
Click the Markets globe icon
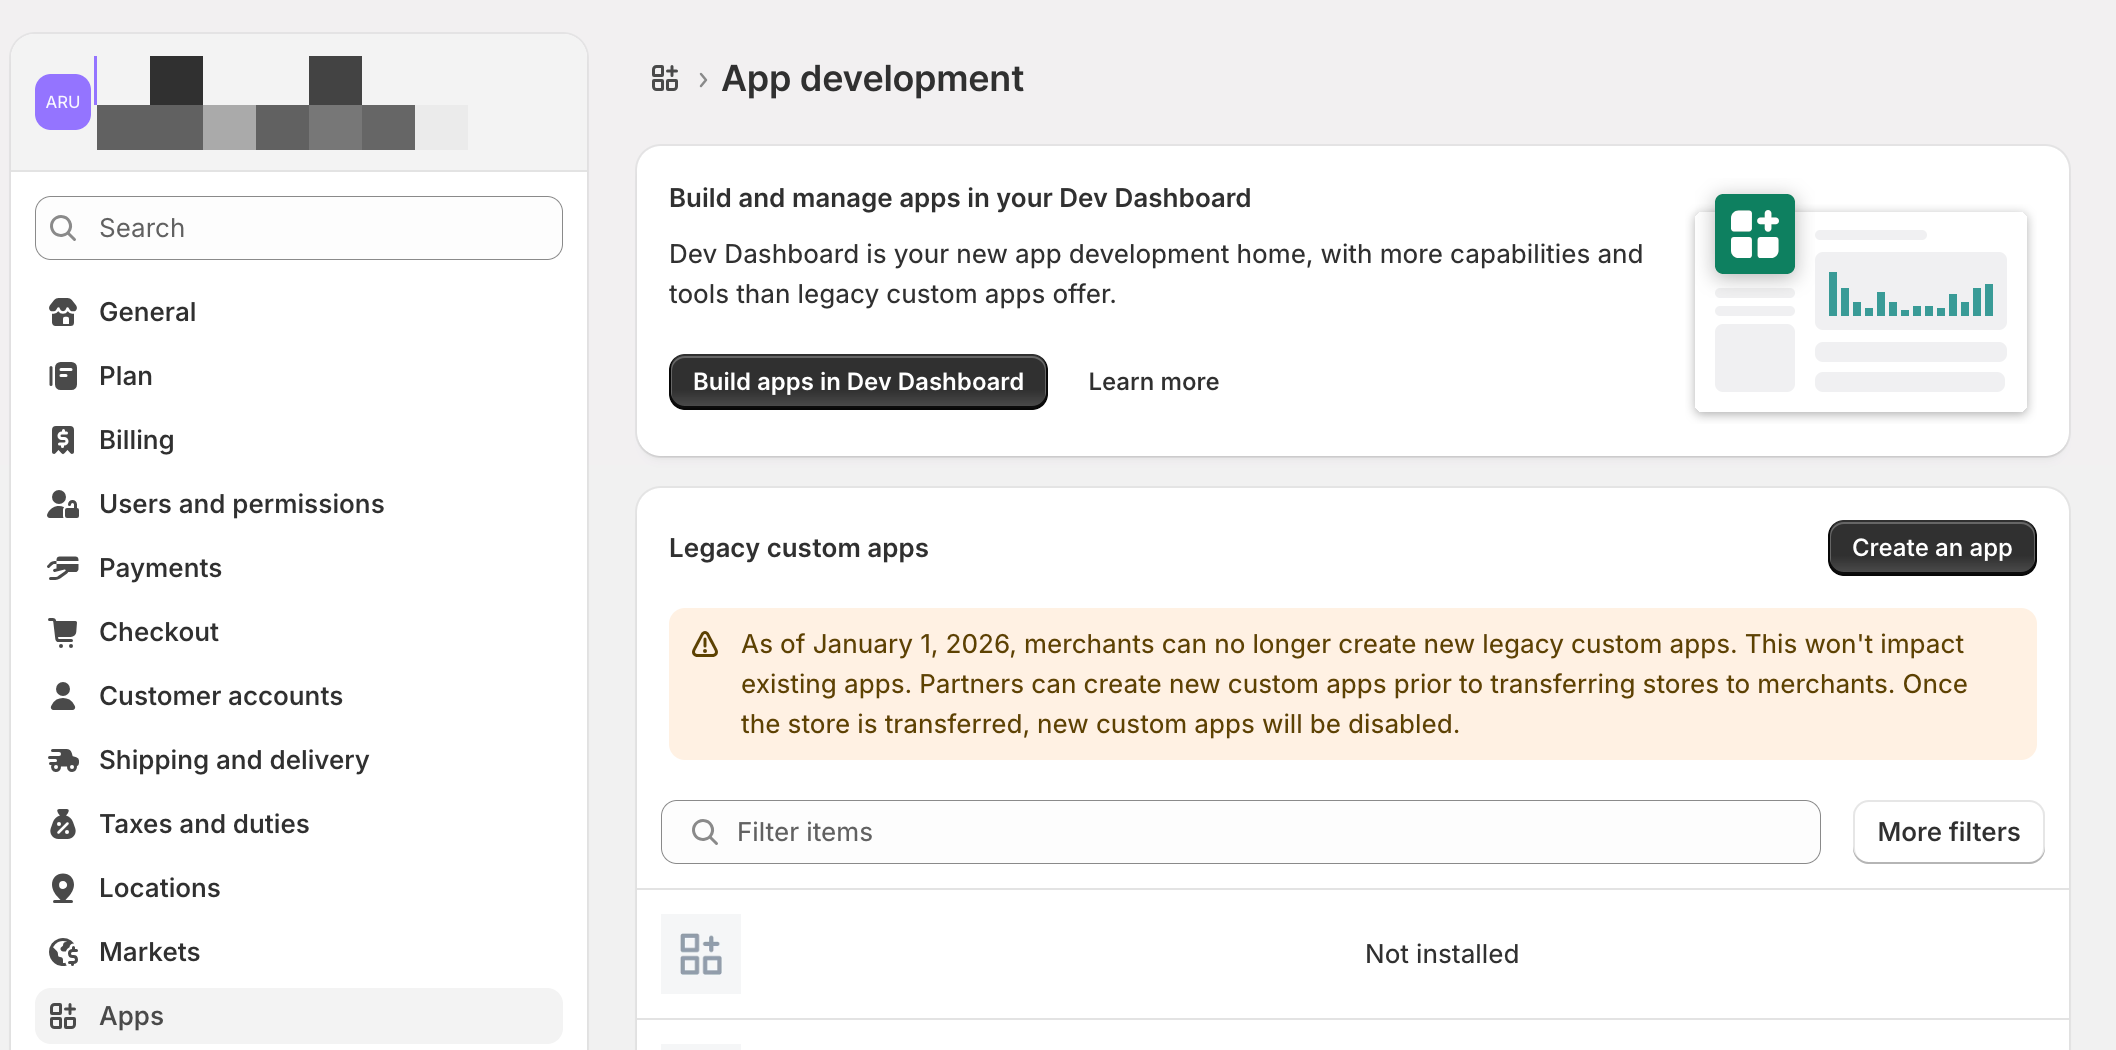(x=63, y=952)
